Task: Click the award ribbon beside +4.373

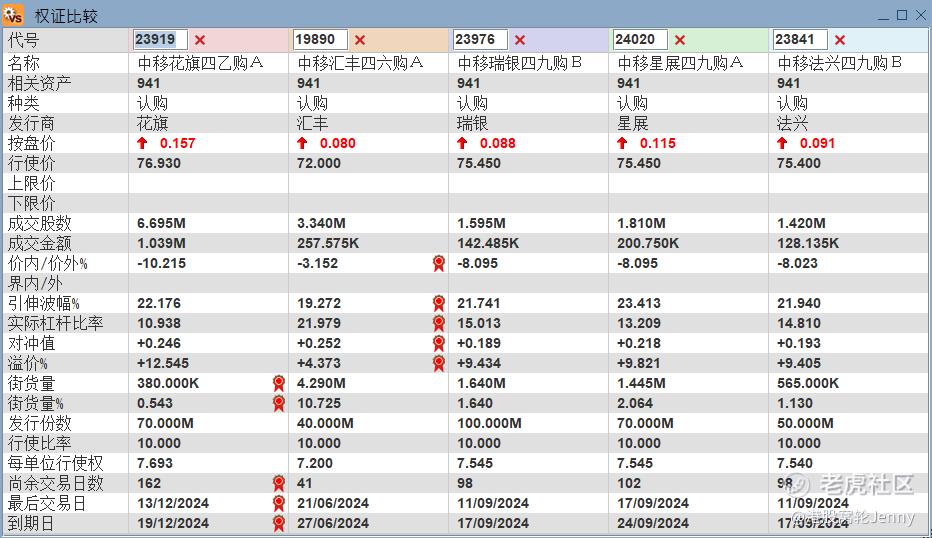Action: coord(439,363)
